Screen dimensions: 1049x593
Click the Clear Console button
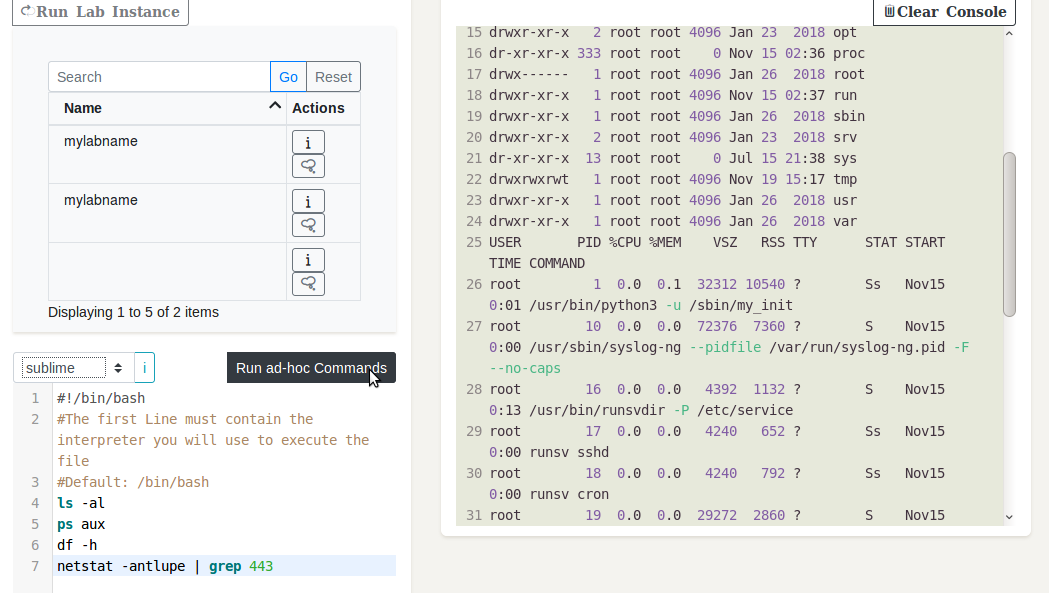coord(945,11)
